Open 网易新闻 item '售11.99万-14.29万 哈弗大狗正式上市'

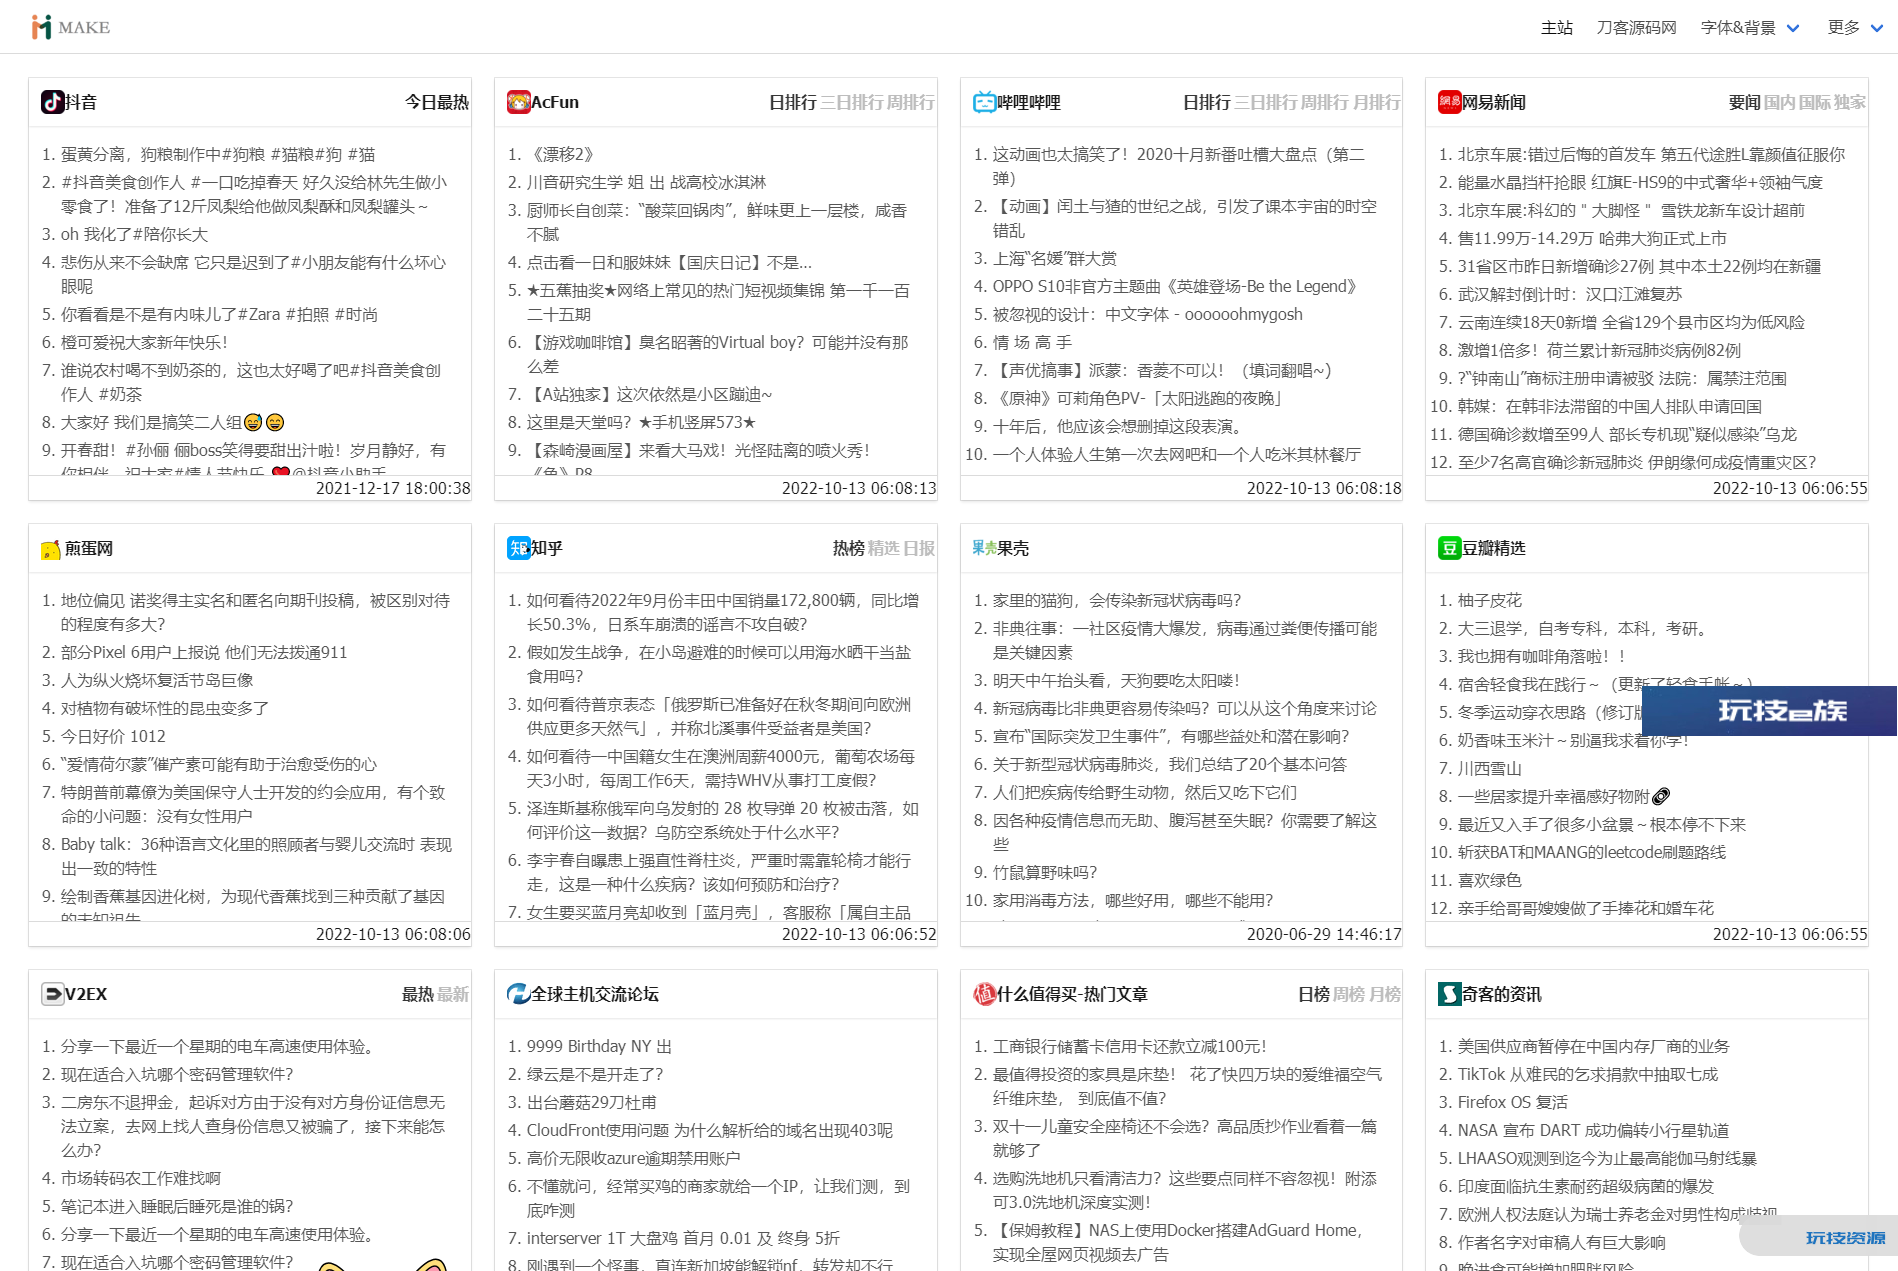click(x=1592, y=238)
